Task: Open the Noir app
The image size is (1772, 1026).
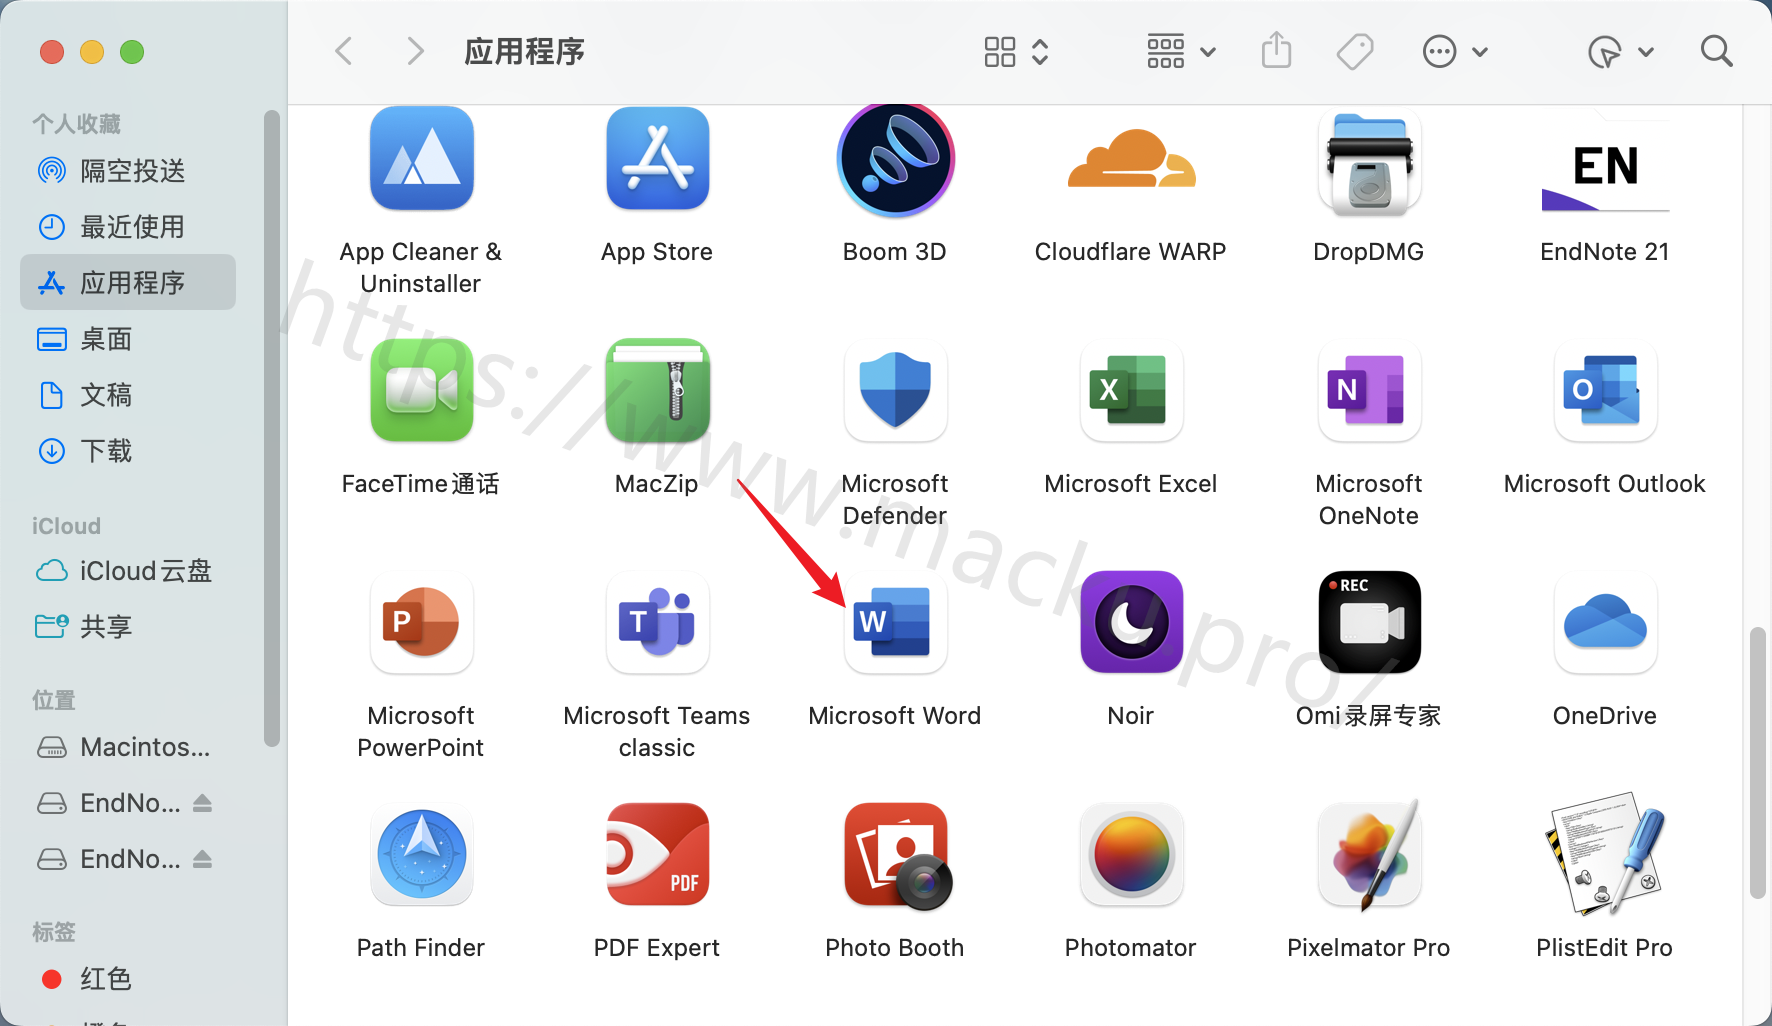Action: pos(1131,622)
